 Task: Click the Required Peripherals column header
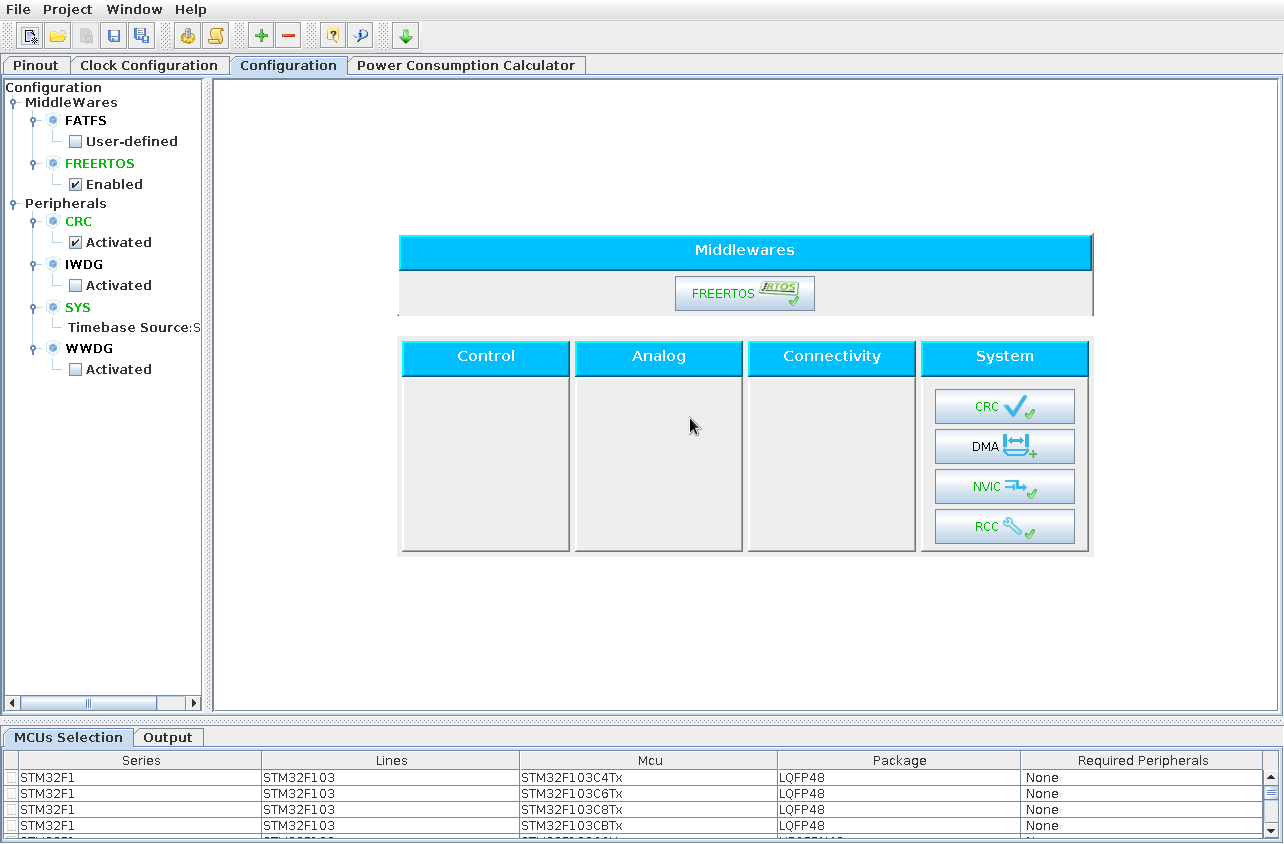click(x=1143, y=761)
